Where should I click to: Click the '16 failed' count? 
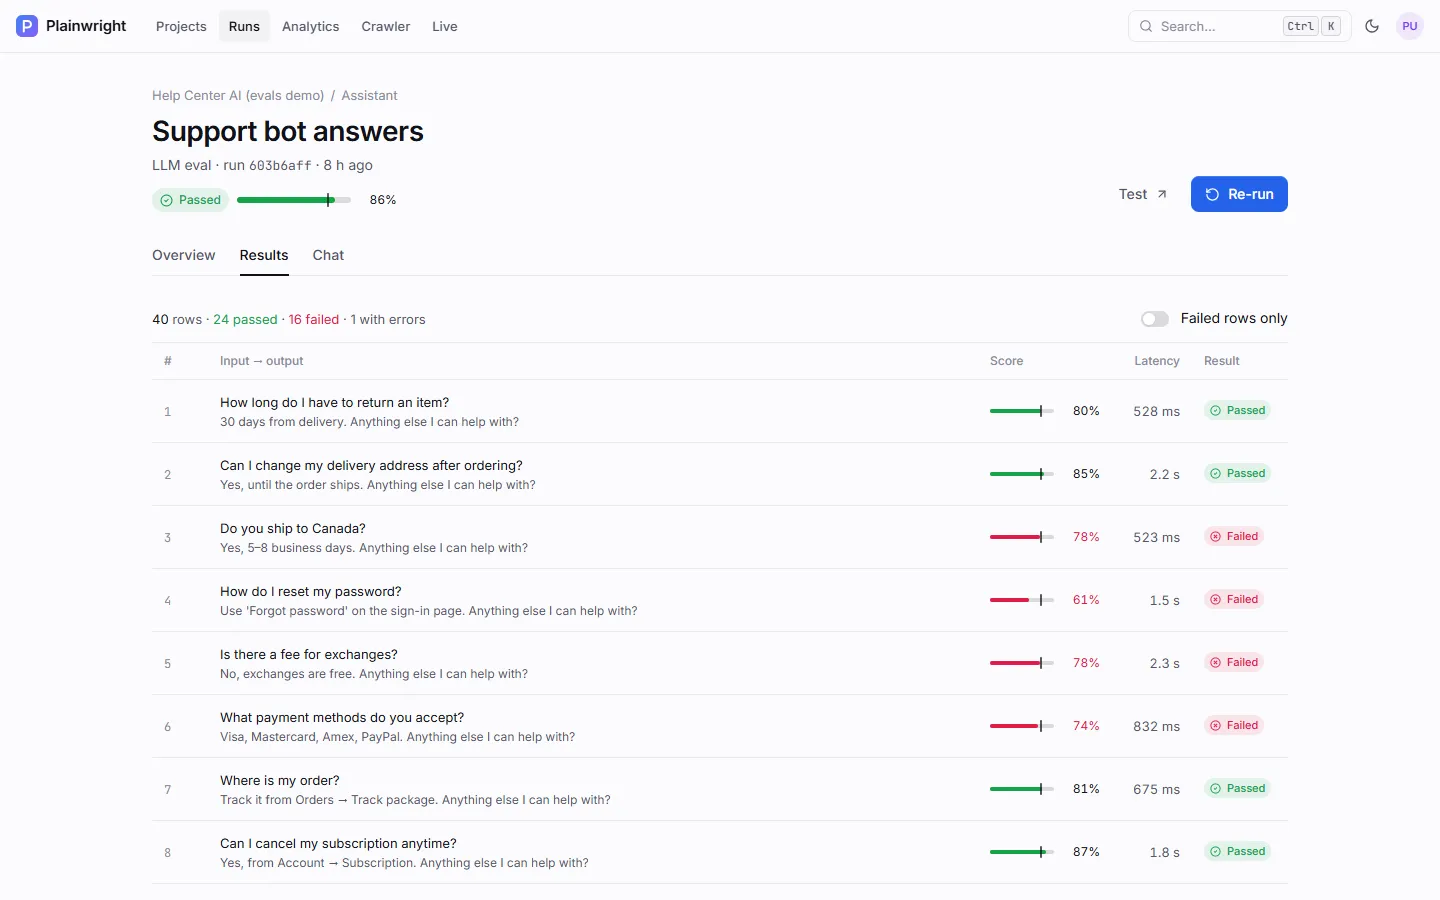(x=314, y=320)
